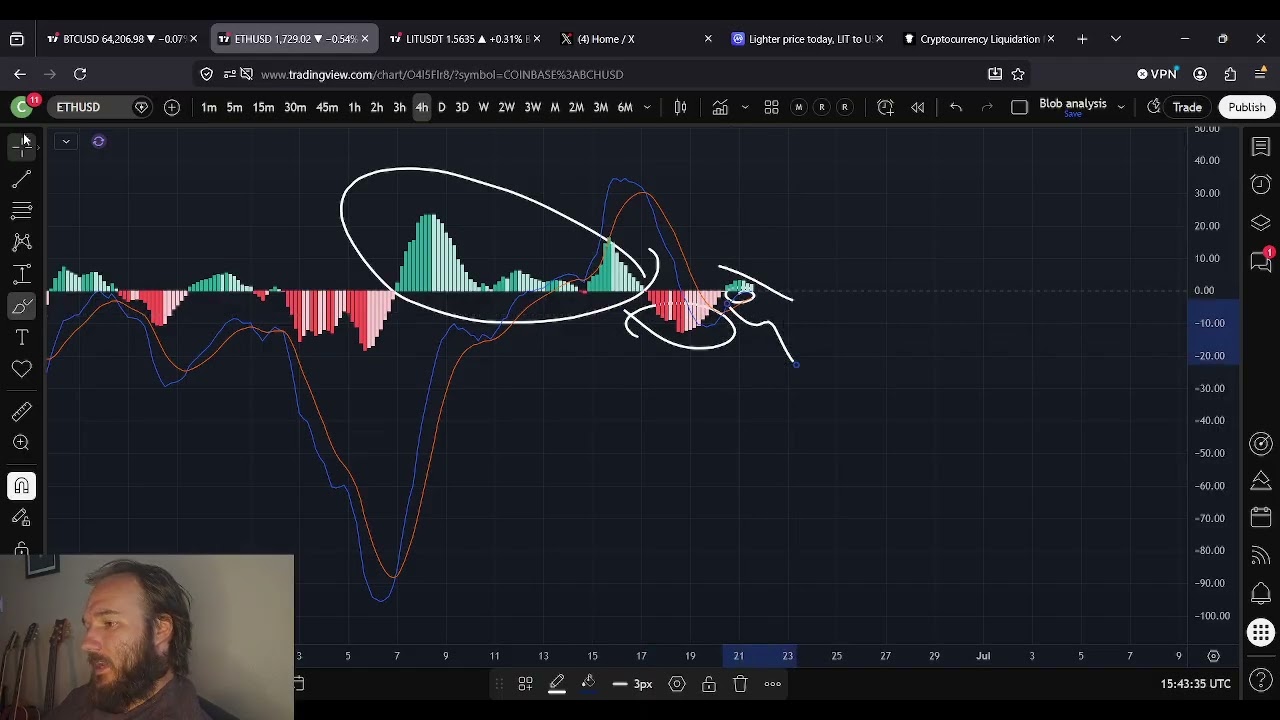
Task: Select the ruler measure tool
Action: (x=21, y=411)
